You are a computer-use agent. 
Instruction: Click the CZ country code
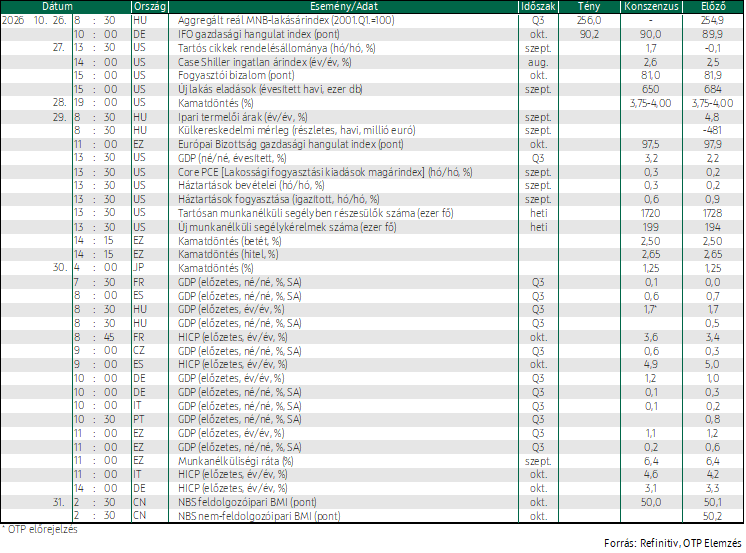139,351
